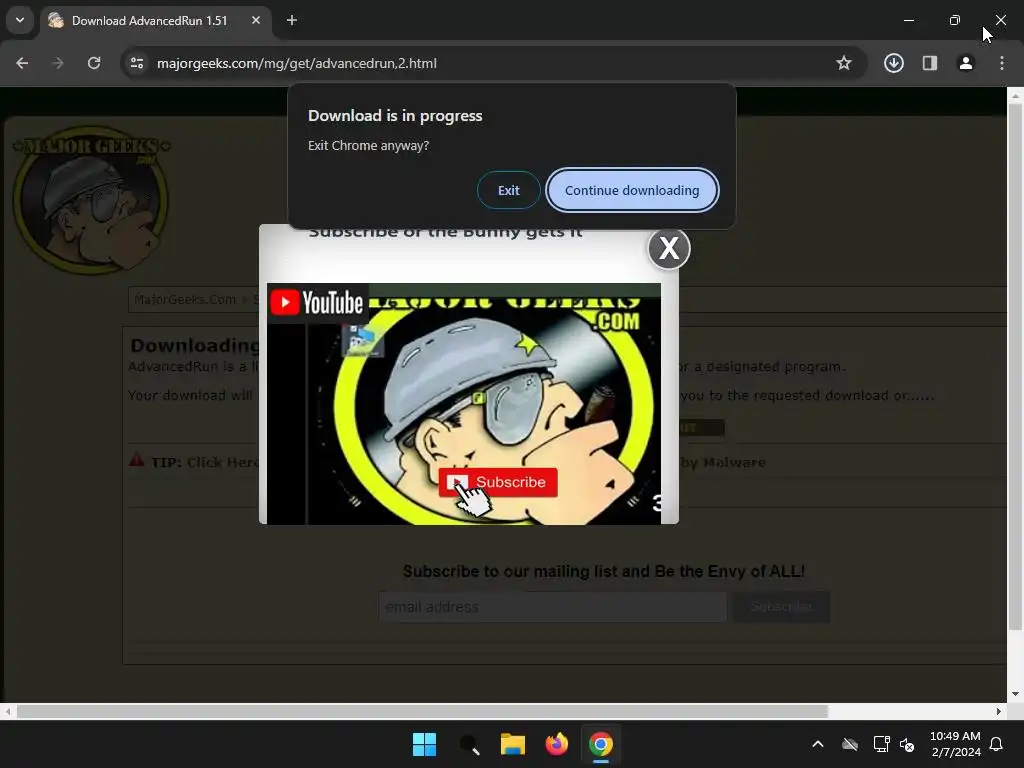
Task: Click the scroll right arrow of horizontal scrollbar
Action: (x=999, y=711)
